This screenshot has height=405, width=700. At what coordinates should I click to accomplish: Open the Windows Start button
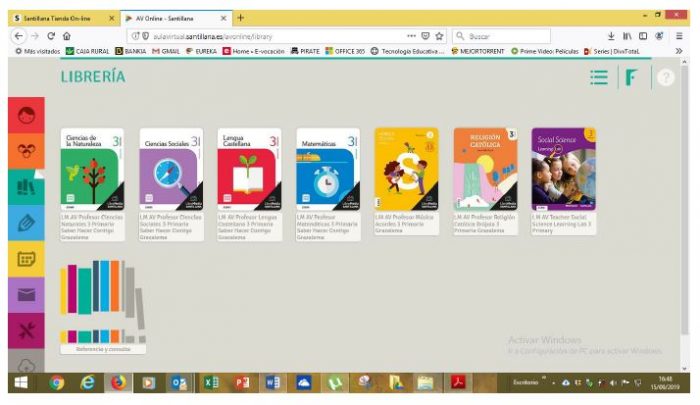pos(21,383)
